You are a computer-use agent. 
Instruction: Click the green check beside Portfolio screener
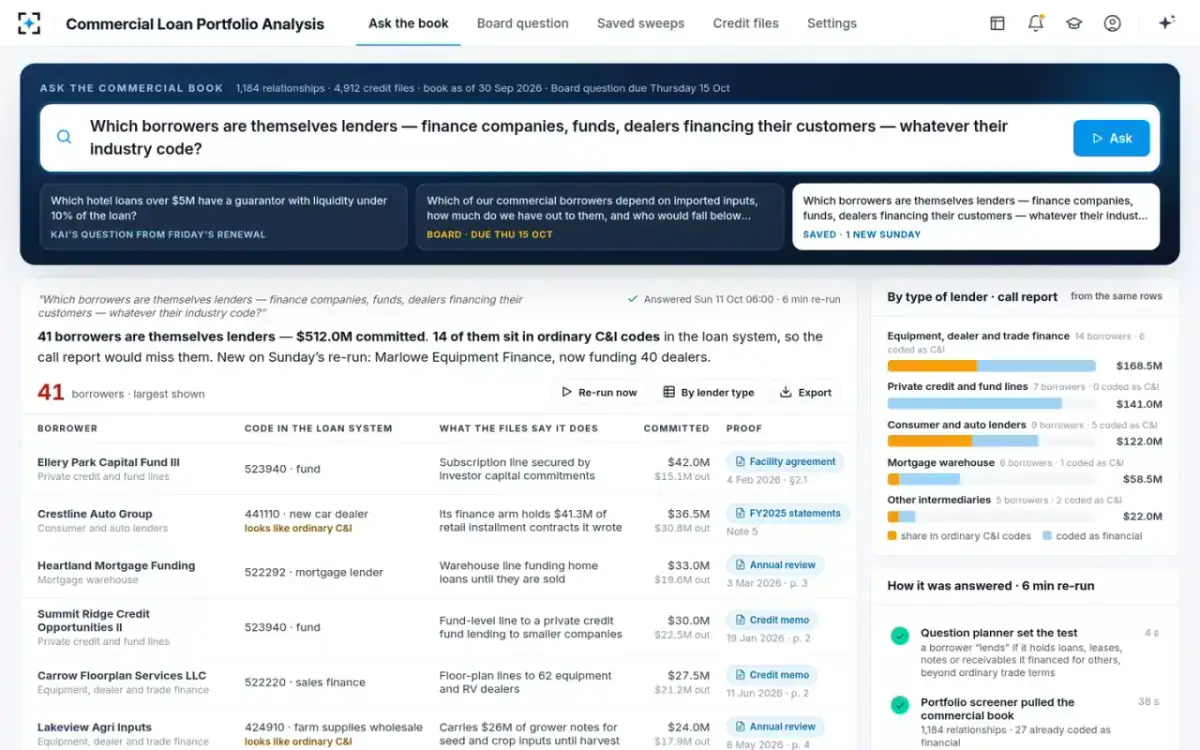click(900, 705)
